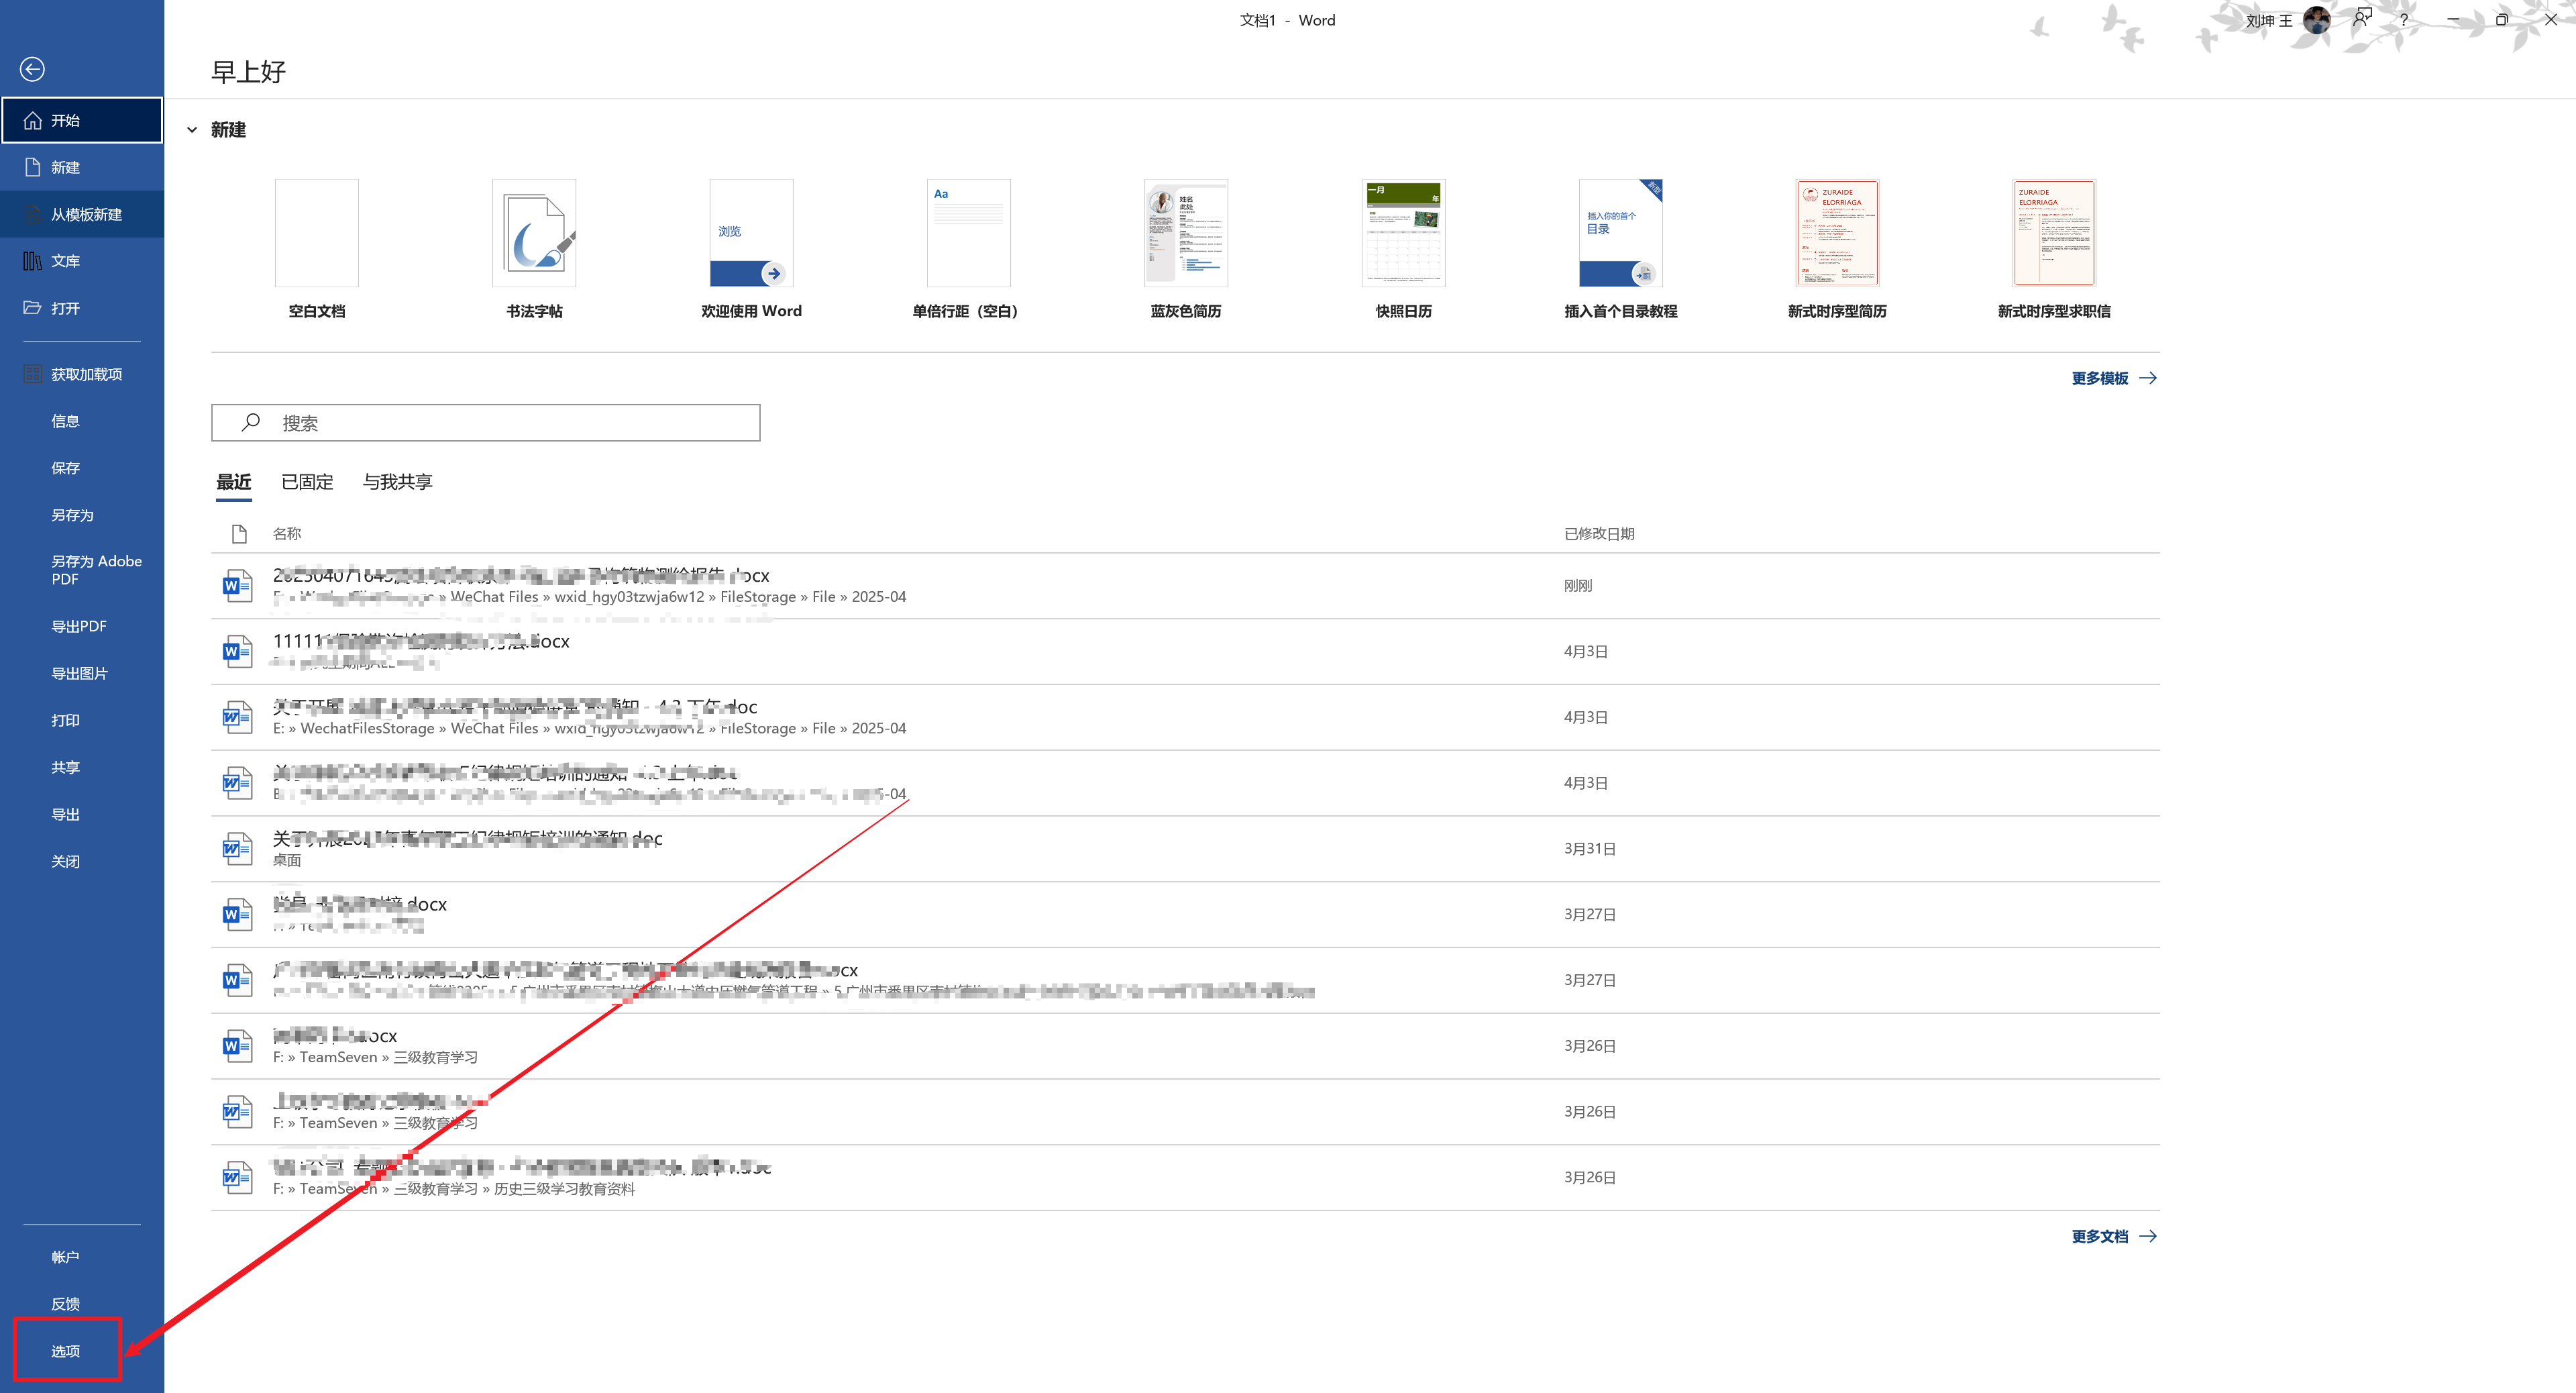Image resolution: width=2576 pixels, height=1393 pixels.
Task: Choose the 快照日历 calendar template
Action: 1403,250
